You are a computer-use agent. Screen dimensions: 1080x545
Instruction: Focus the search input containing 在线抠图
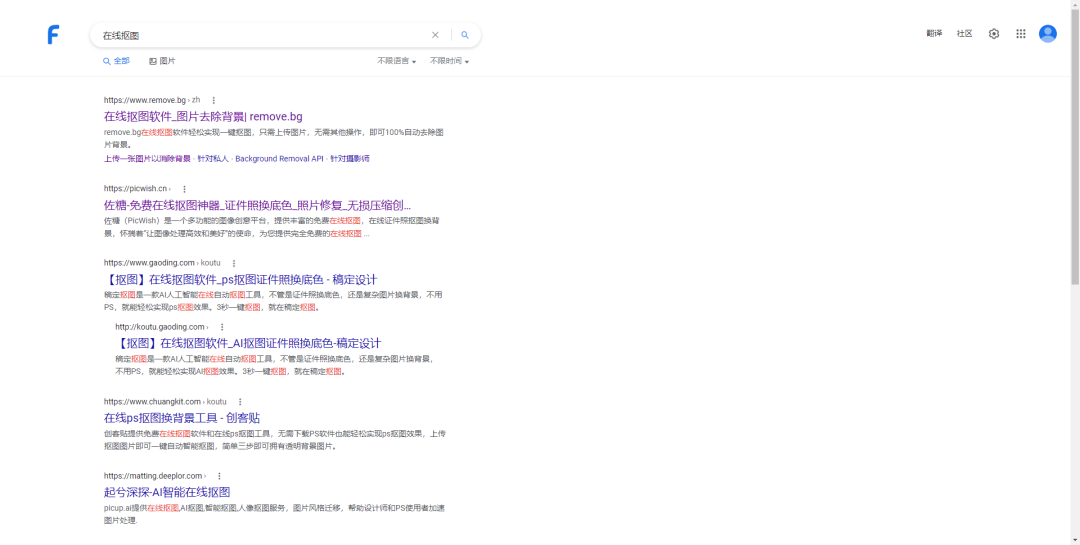click(262, 35)
